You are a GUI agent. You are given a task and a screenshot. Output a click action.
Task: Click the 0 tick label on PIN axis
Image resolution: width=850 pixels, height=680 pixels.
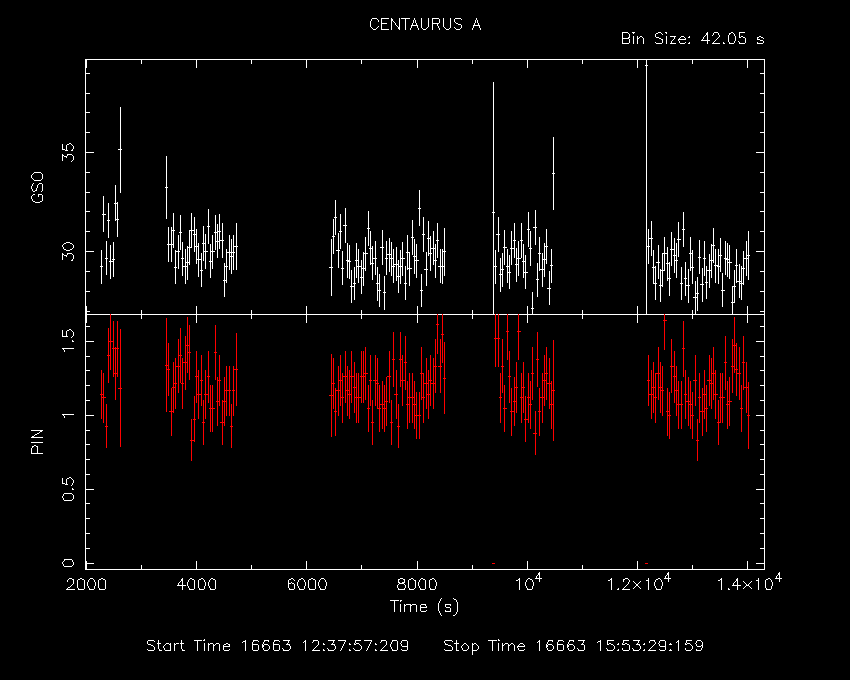68,563
